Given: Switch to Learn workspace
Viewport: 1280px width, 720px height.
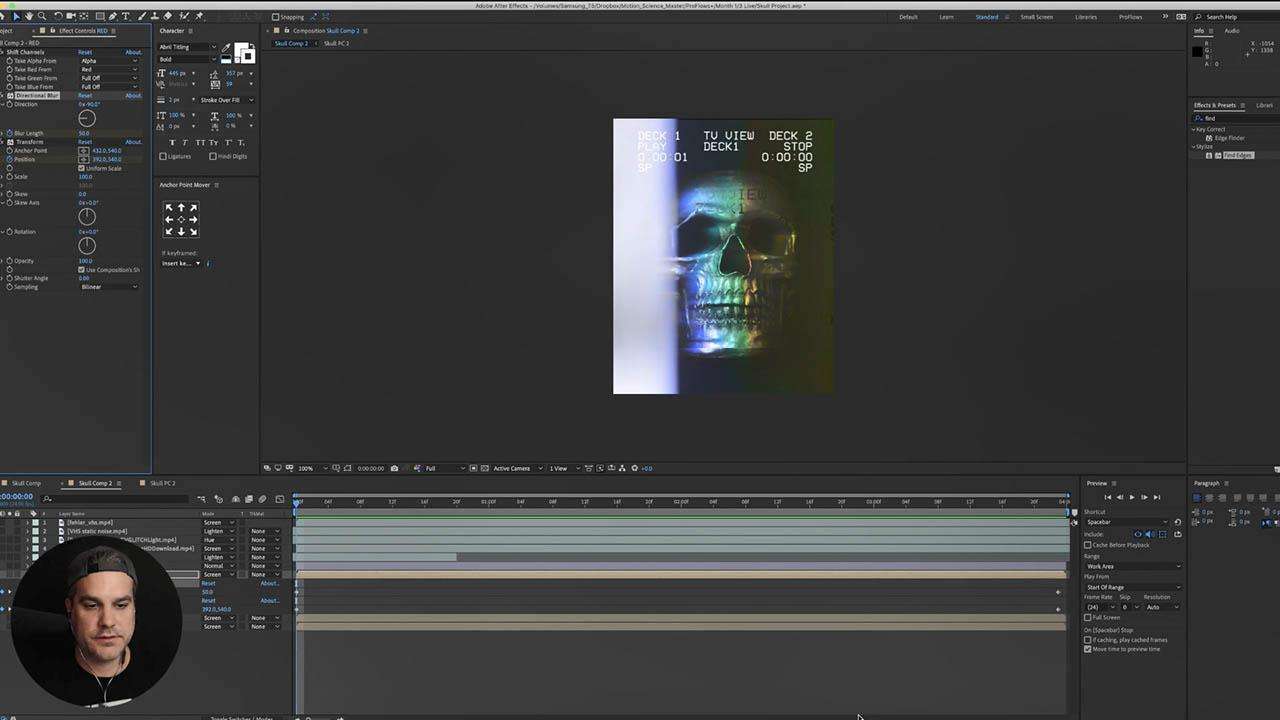Looking at the screenshot, I should [x=946, y=17].
